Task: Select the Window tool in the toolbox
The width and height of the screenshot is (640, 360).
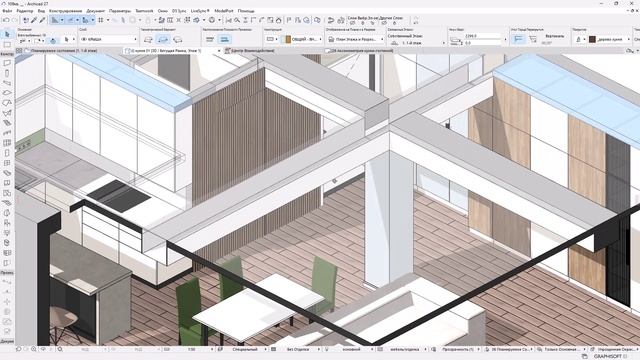Action: (7, 163)
